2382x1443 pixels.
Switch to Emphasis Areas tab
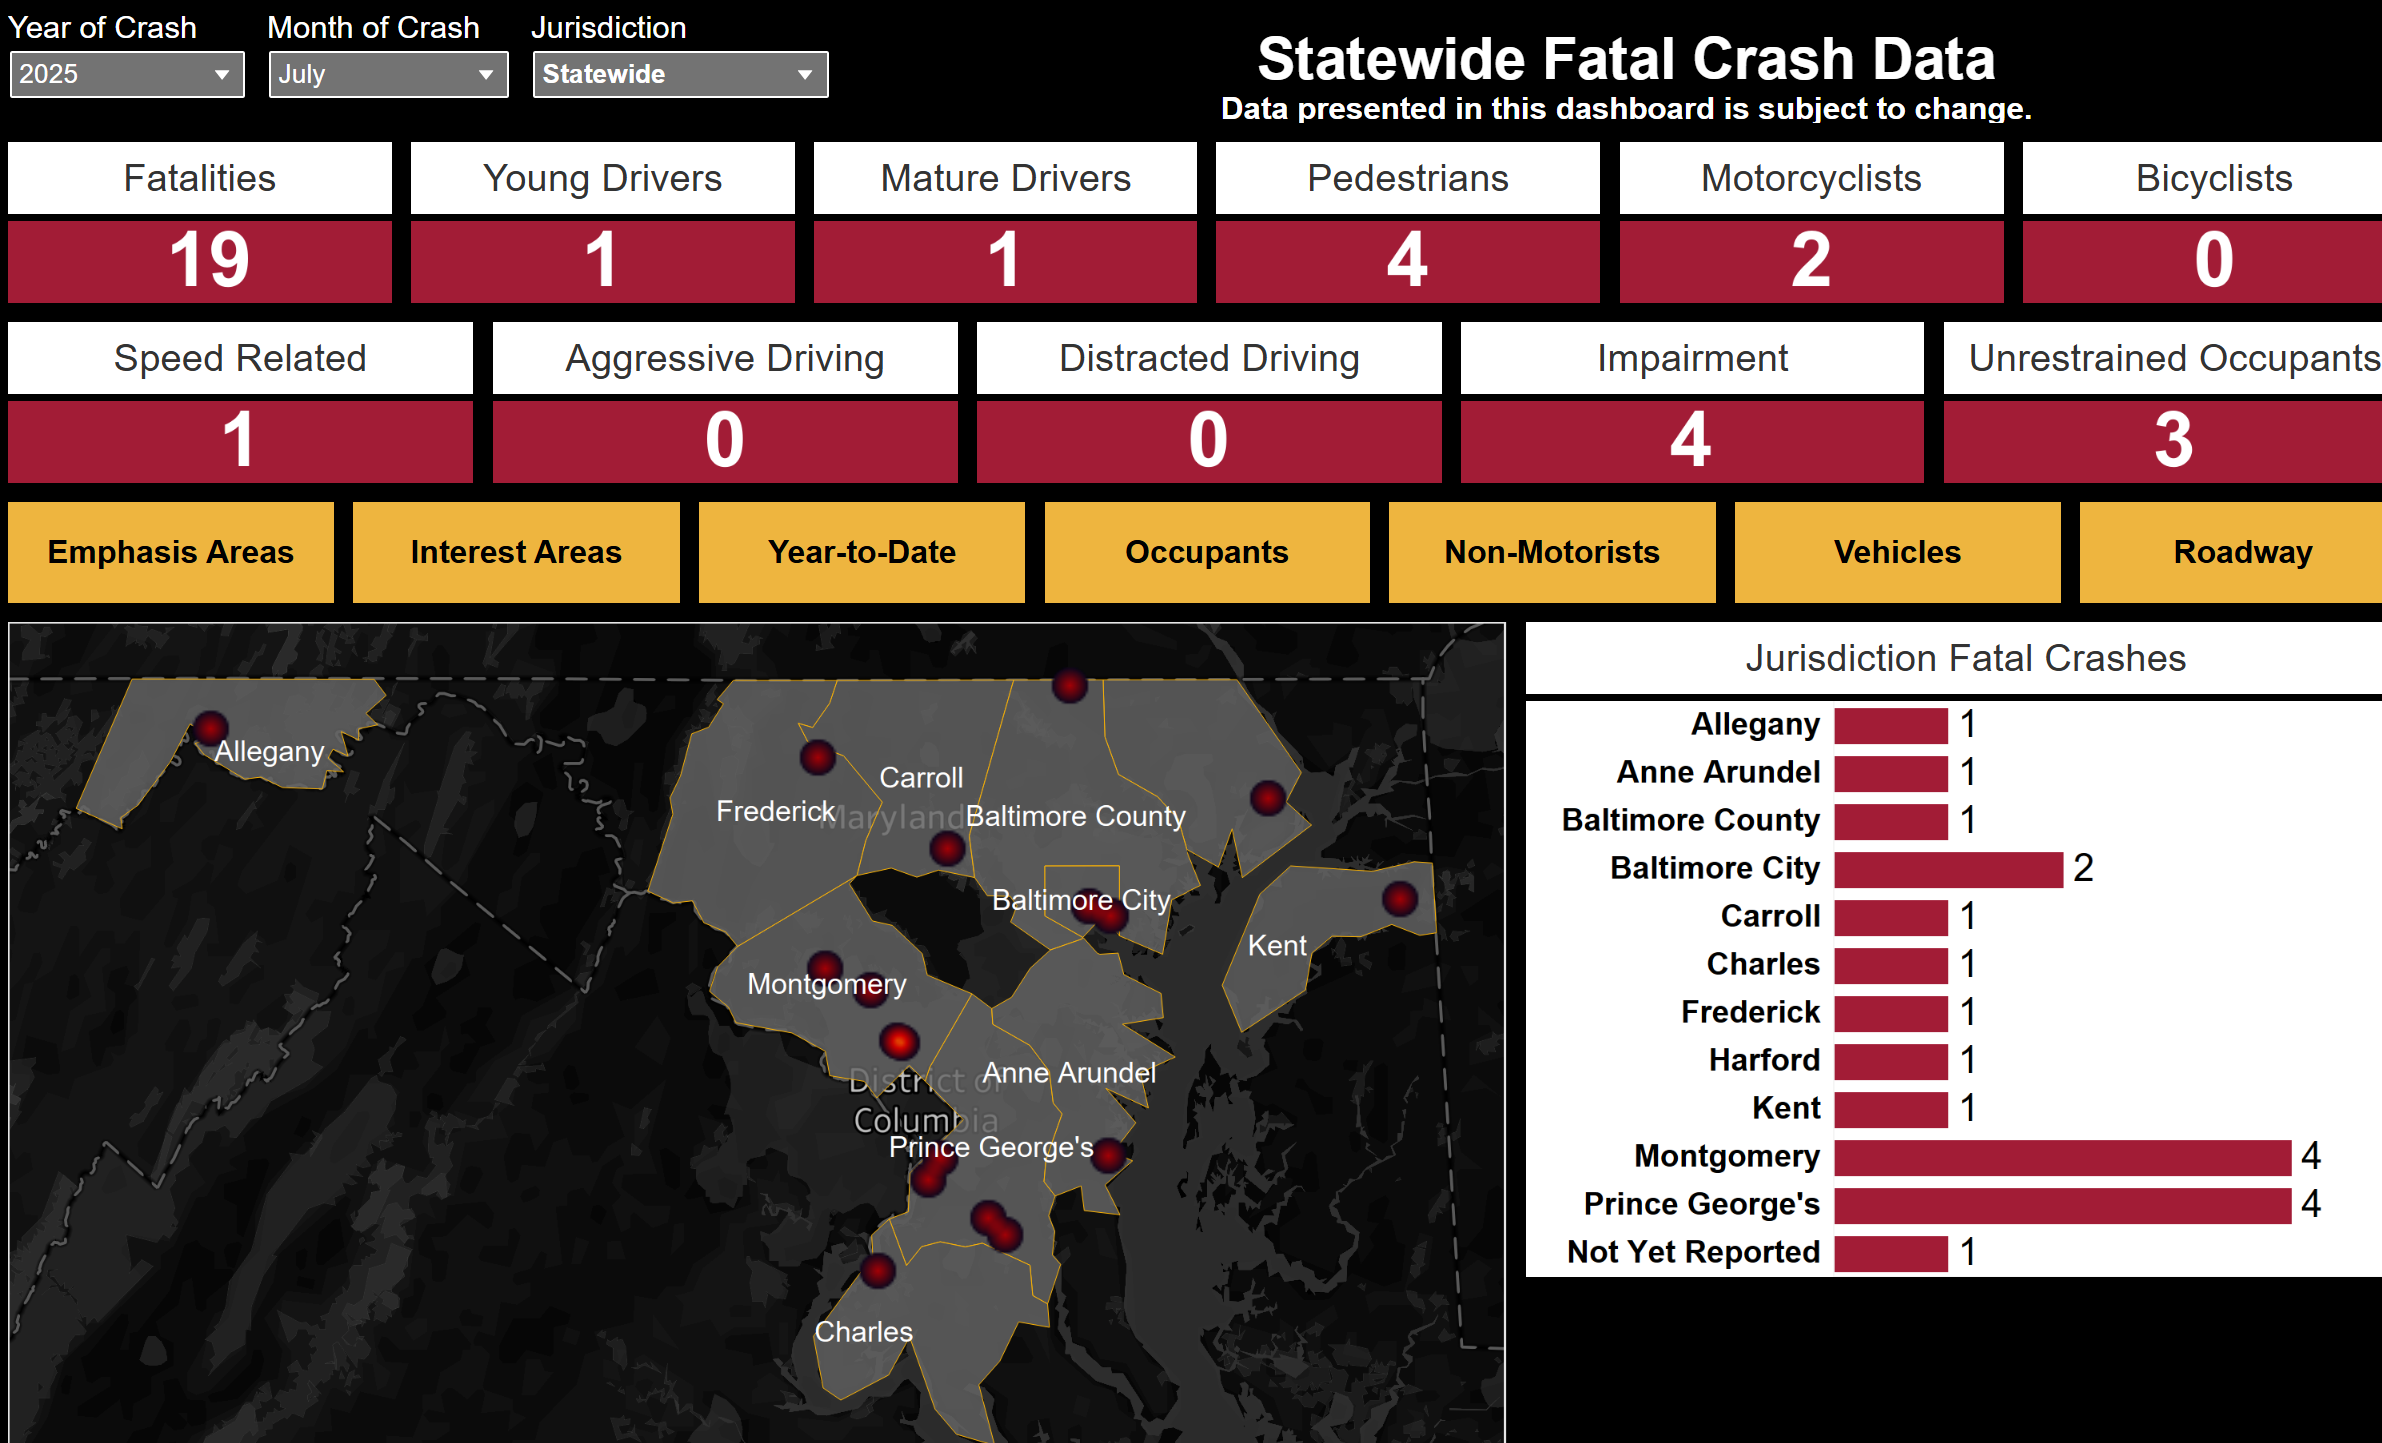pyautogui.click(x=171, y=552)
